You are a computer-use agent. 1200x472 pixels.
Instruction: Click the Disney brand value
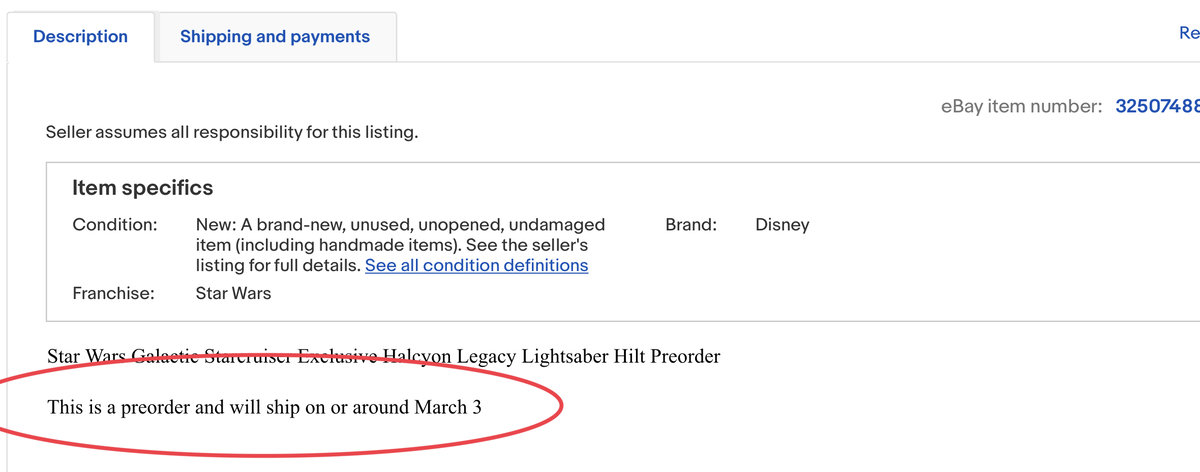pyautogui.click(x=782, y=225)
